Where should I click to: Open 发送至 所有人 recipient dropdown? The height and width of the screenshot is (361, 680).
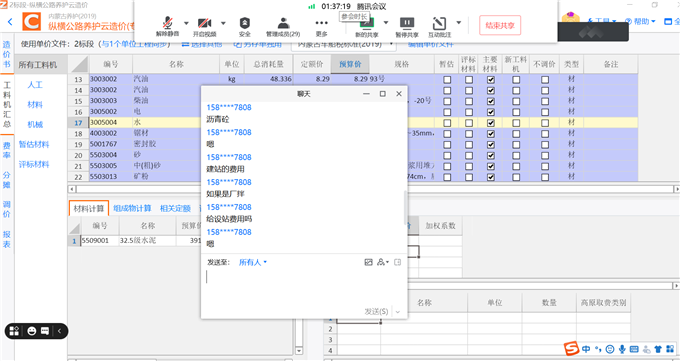tap(253, 262)
